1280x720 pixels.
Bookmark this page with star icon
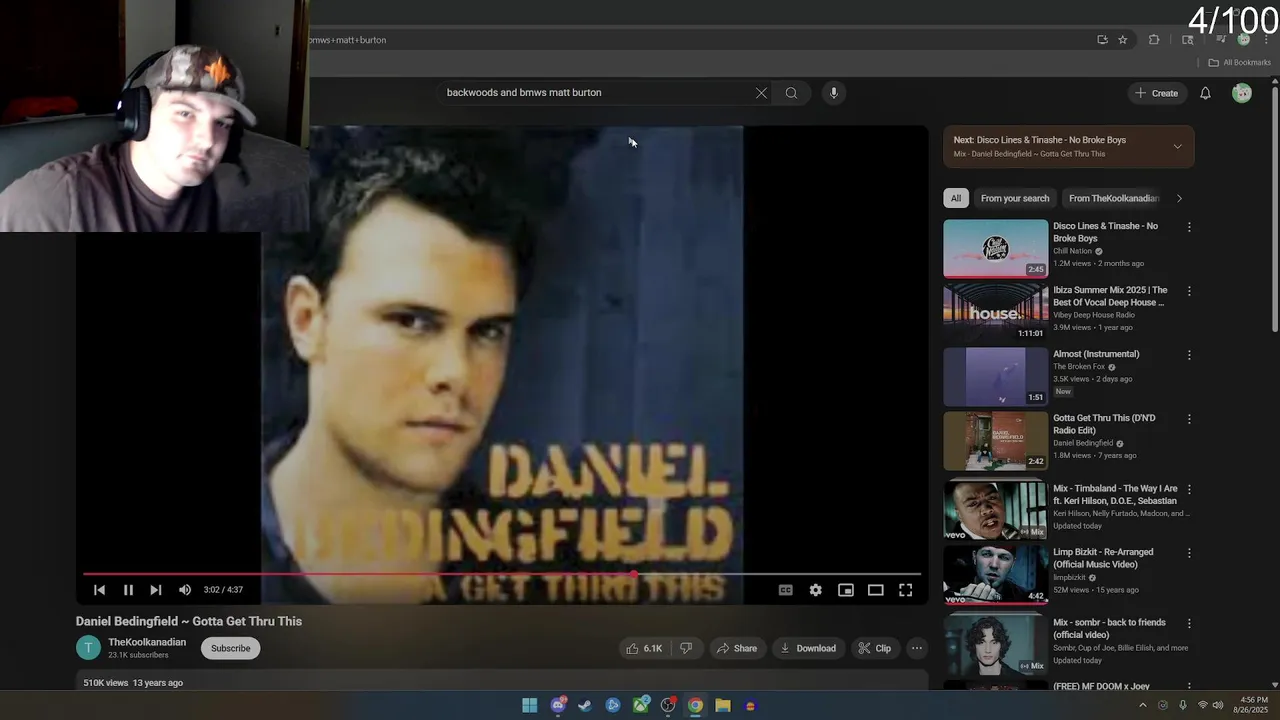[x=1123, y=40]
